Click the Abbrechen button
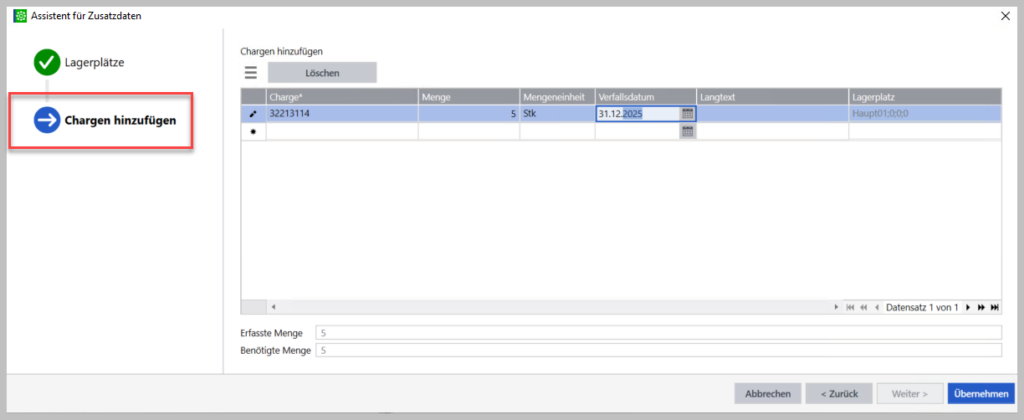1024x420 pixels. [x=767, y=393]
